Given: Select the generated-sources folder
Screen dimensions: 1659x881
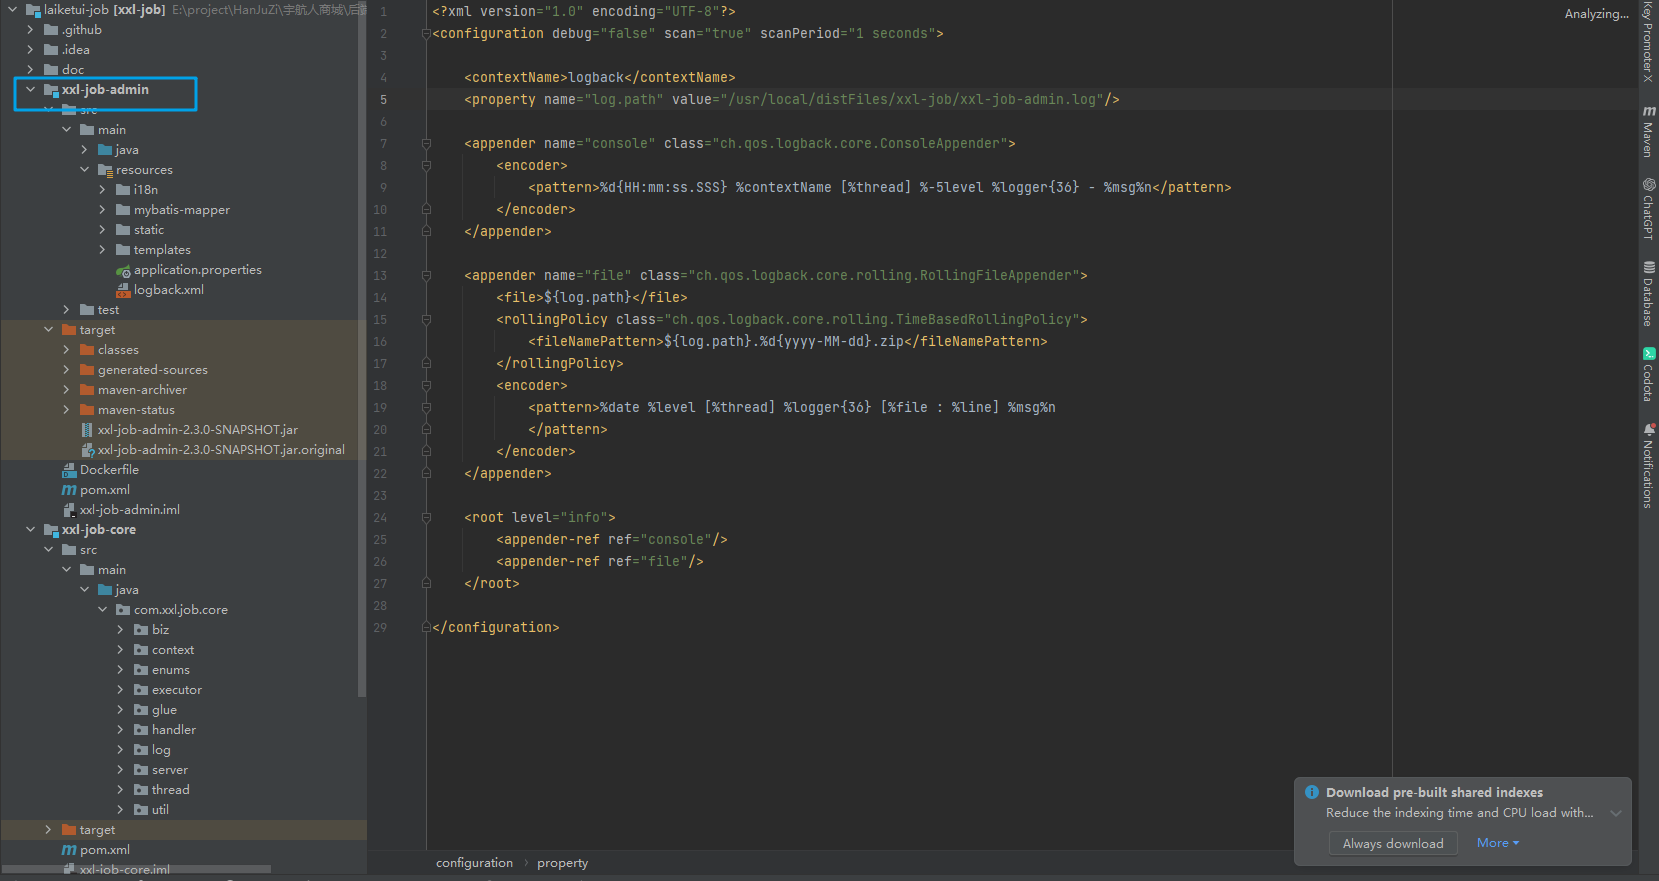Looking at the screenshot, I should point(153,370).
